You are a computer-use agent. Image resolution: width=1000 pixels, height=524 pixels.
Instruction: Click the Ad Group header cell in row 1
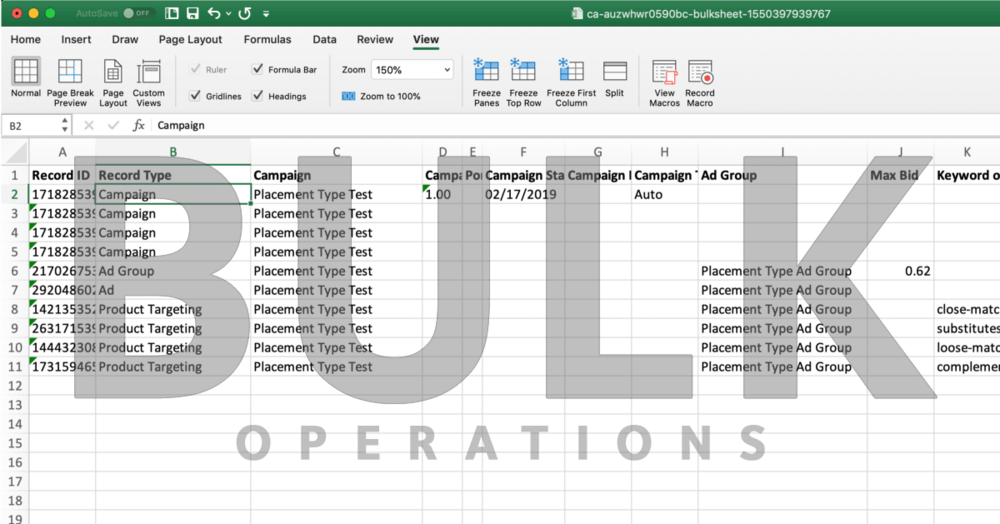pos(783,175)
